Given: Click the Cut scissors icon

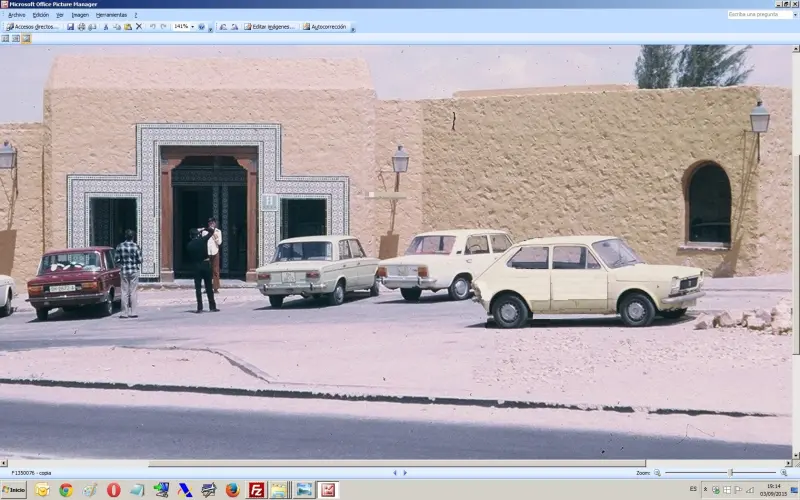Looking at the screenshot, I should click(107, 27).
